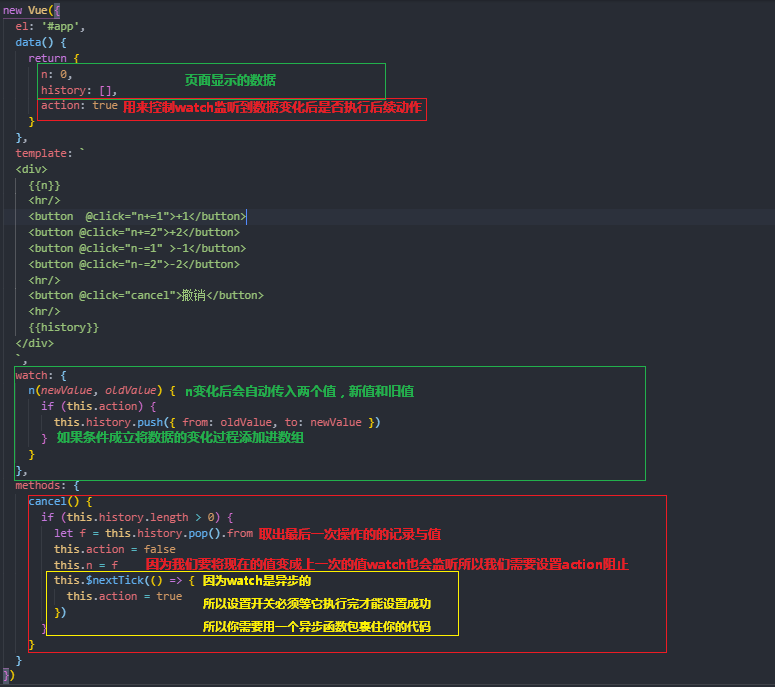The image size is (775, 687).
Task: Click the red comment starting '因为我们要将现在的值'
Action: [x=387, y=564]
